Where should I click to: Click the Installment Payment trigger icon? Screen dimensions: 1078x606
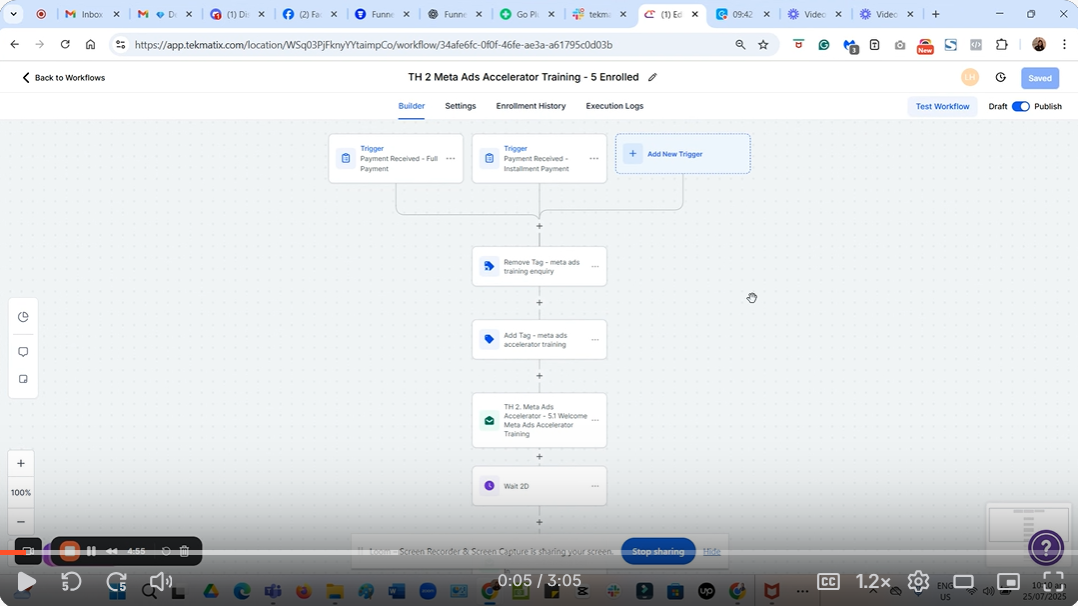489,158
